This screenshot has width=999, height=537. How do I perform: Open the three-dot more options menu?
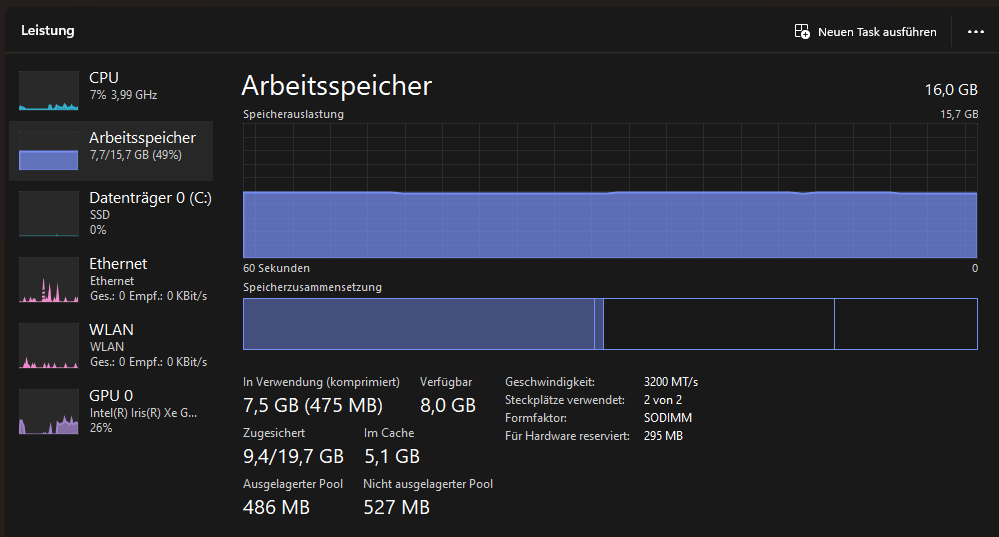pyautogui.click(x=976, y=32)
